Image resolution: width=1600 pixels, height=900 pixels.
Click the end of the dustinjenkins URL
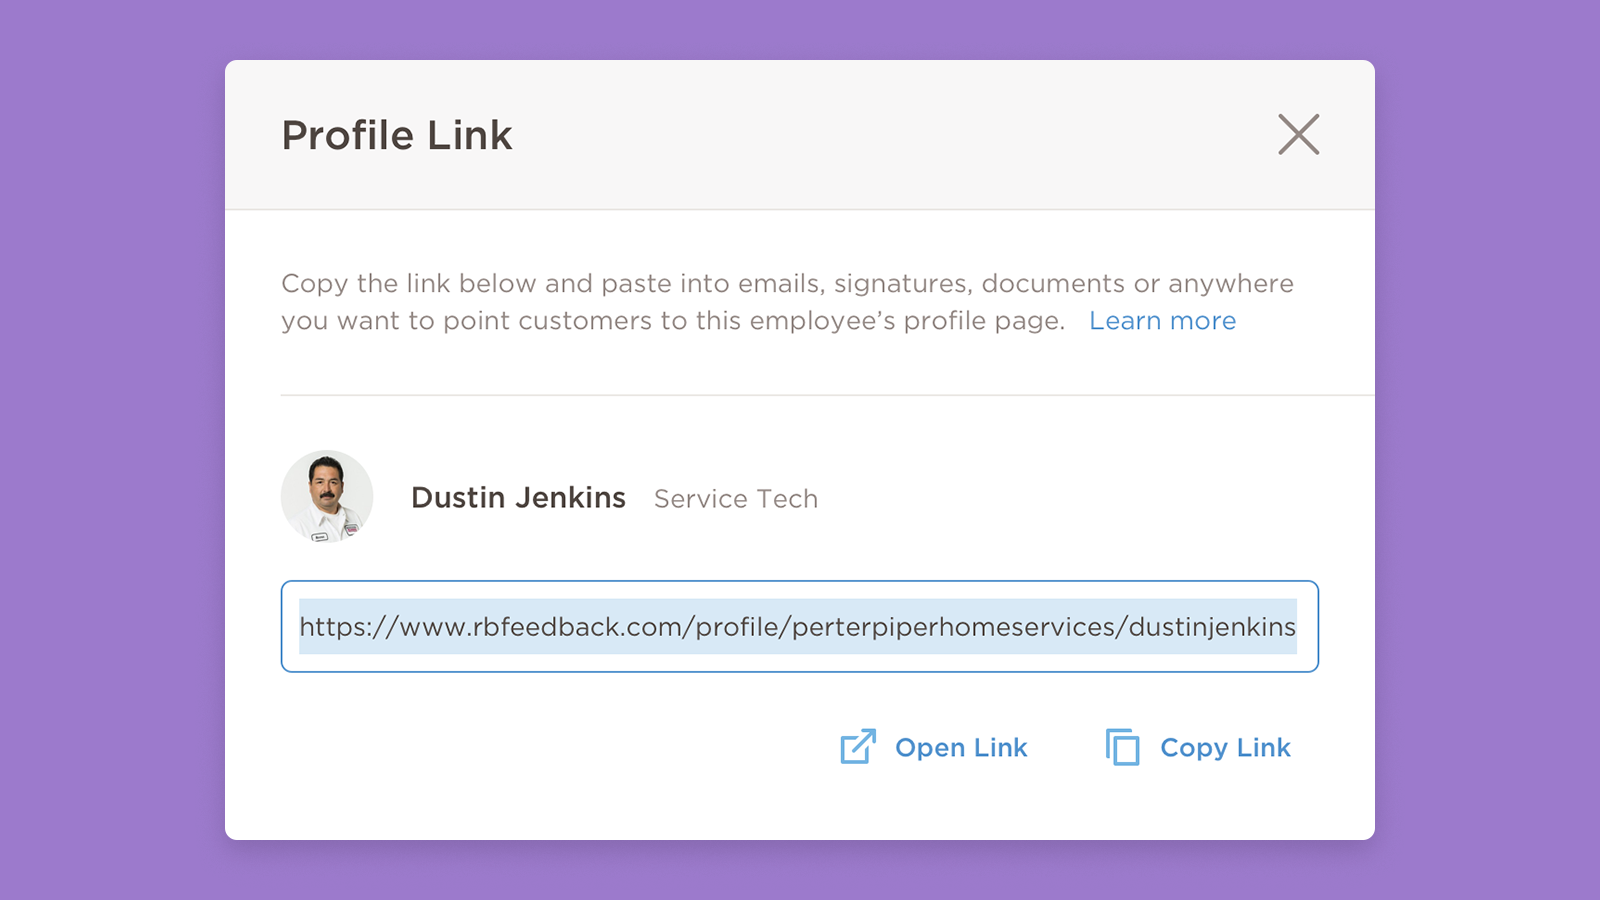click(x=1290, y=627)
